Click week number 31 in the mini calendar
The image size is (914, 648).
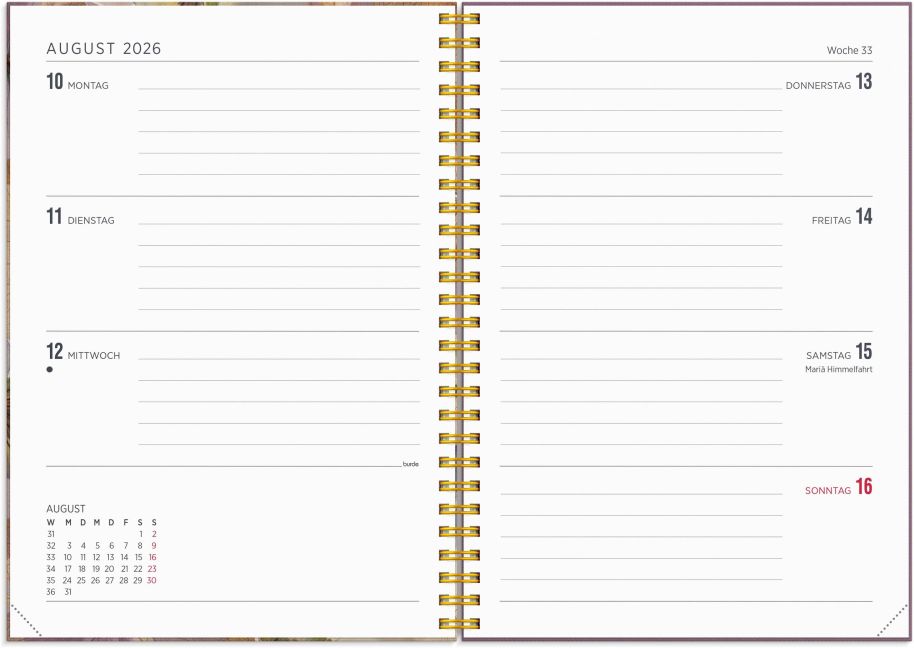[51, 534]
